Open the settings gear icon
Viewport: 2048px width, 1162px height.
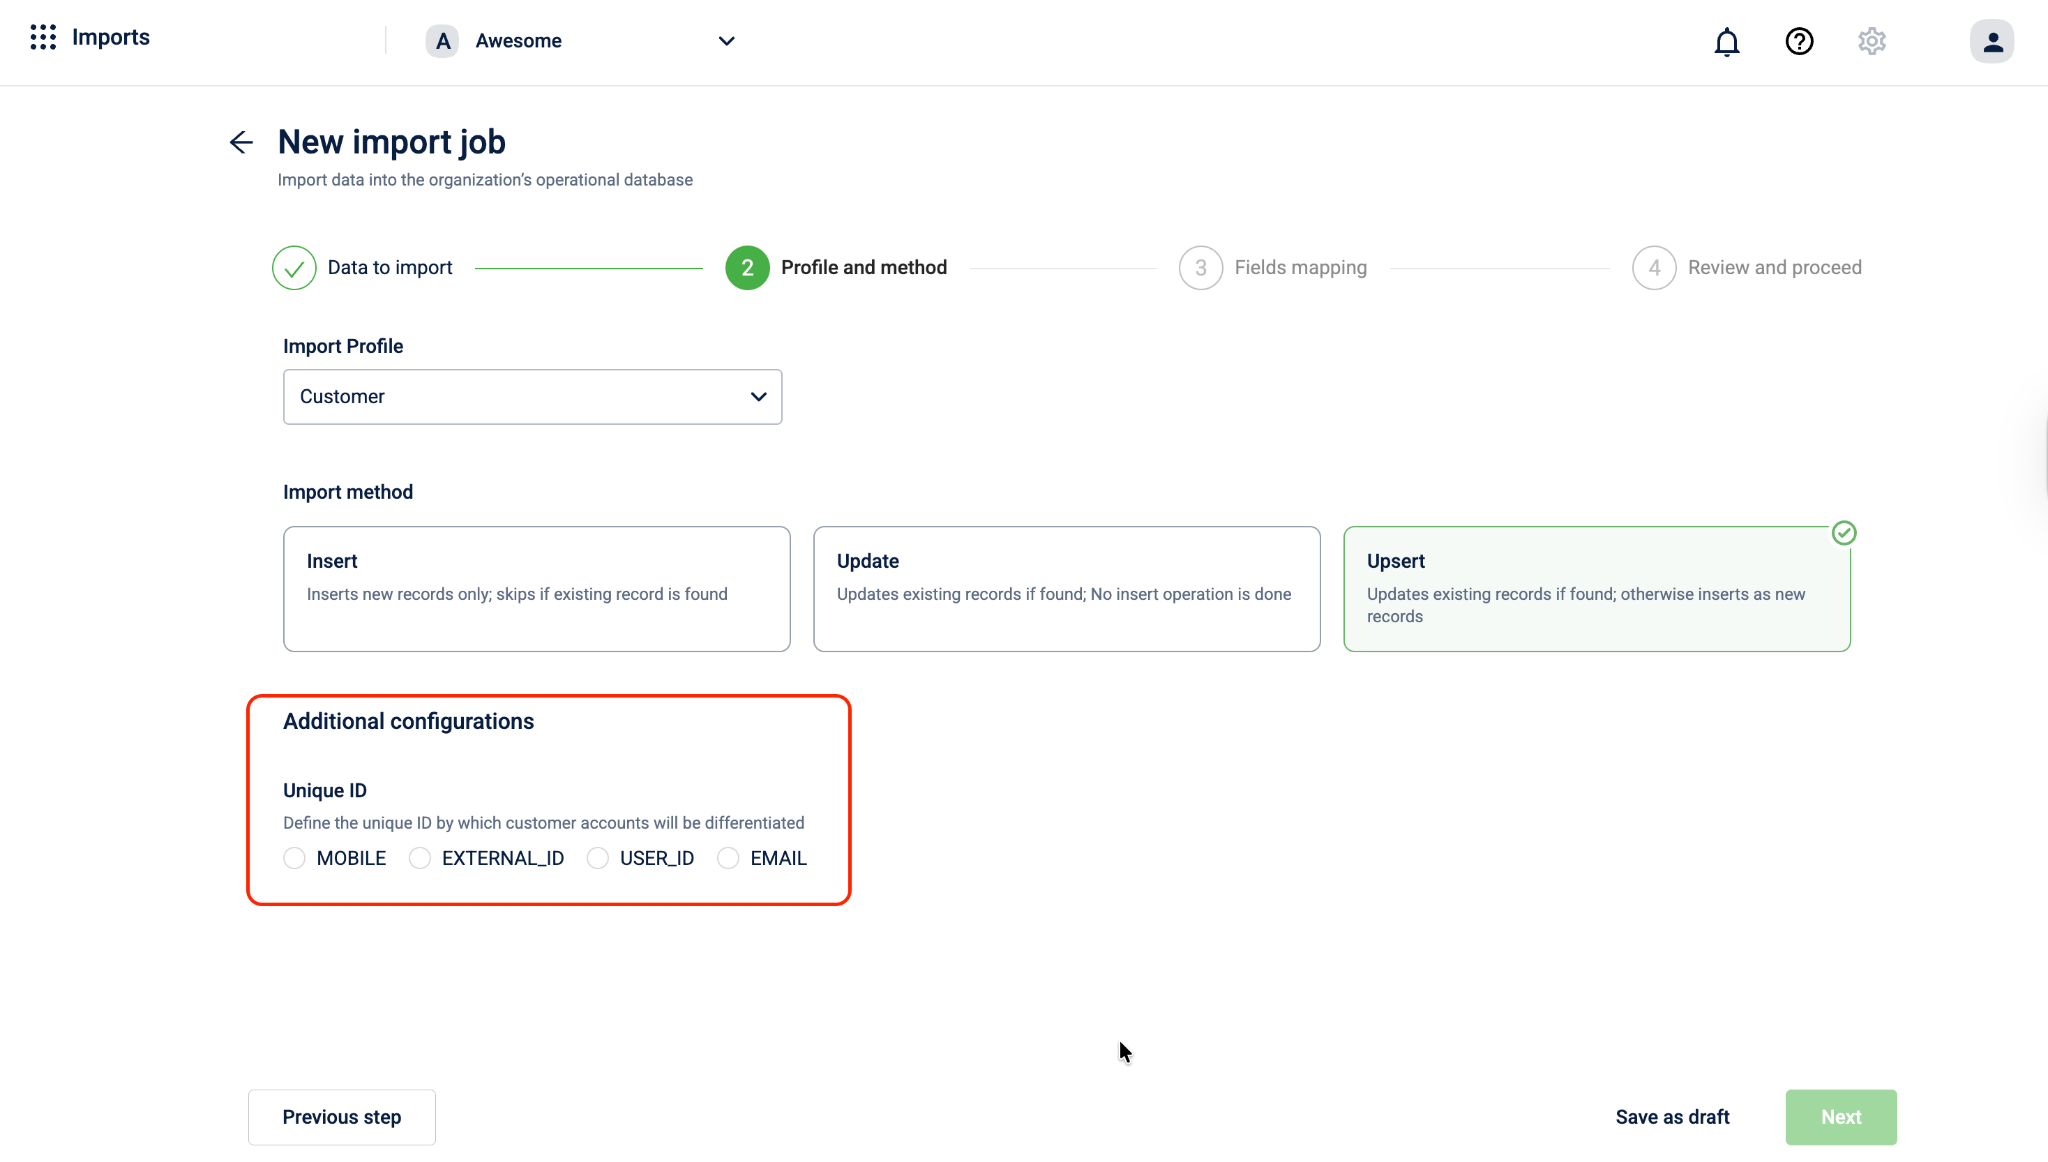point(1872,42)
